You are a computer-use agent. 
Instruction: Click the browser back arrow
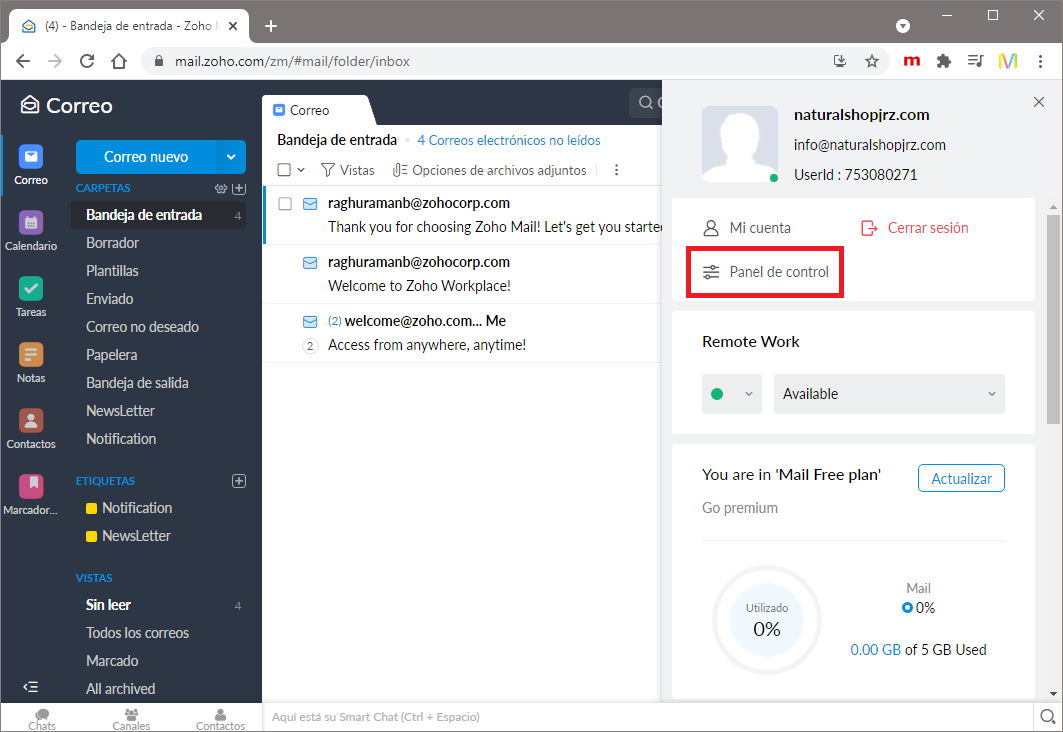click(23, 61)
